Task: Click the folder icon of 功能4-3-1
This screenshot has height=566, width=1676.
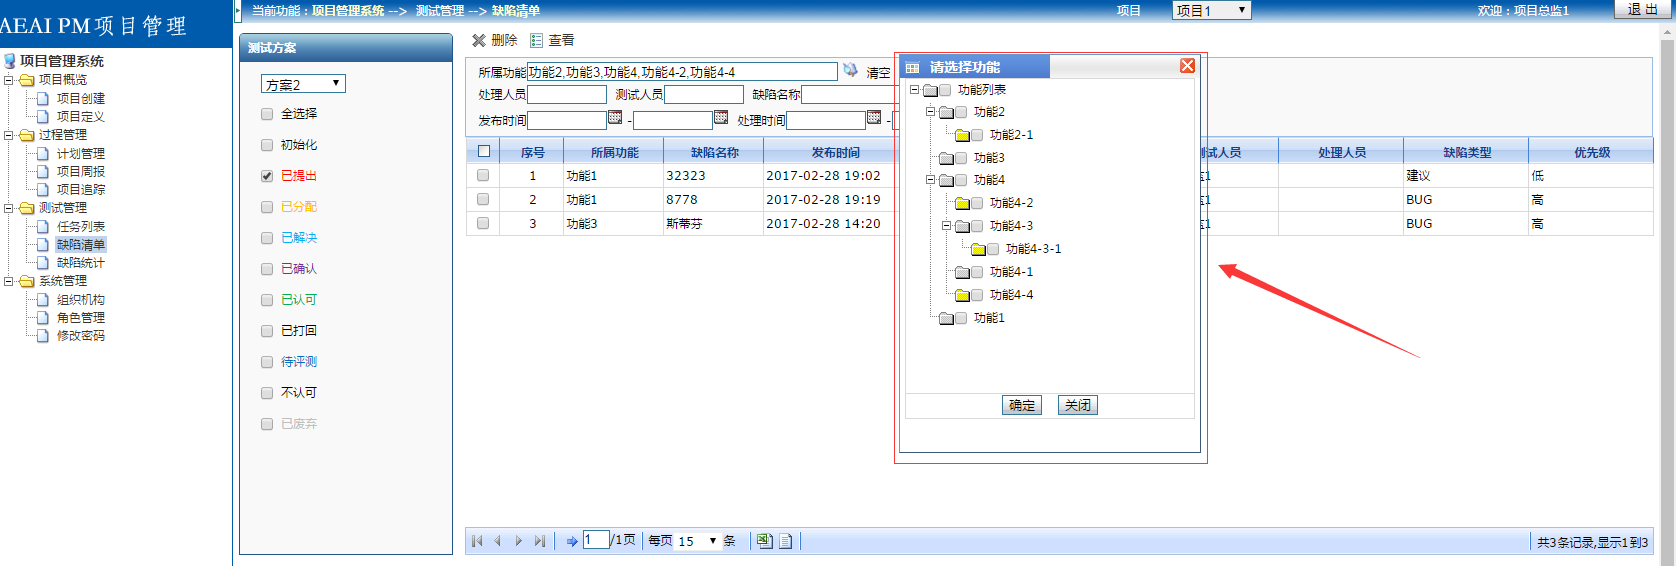Action: (978, 249)
